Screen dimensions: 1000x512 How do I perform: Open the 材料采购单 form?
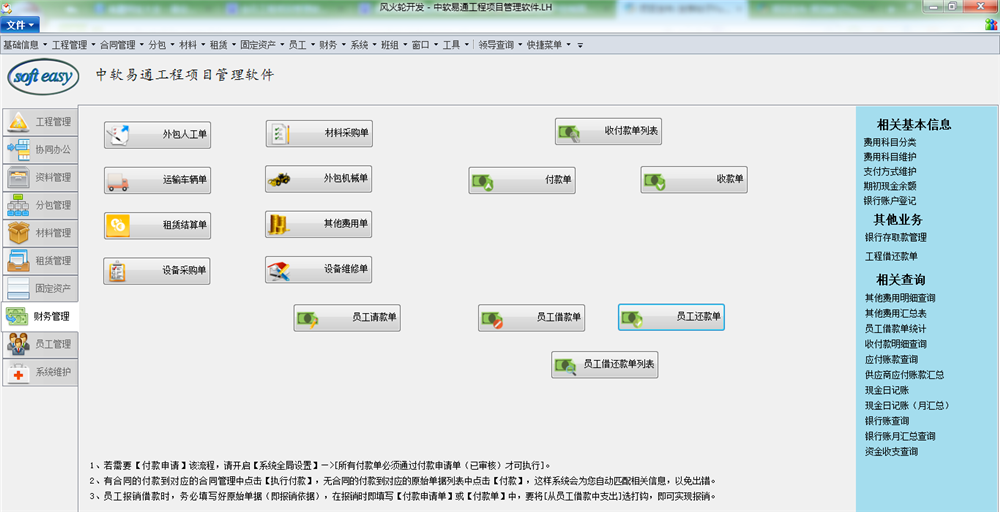[x=319, y=133]
